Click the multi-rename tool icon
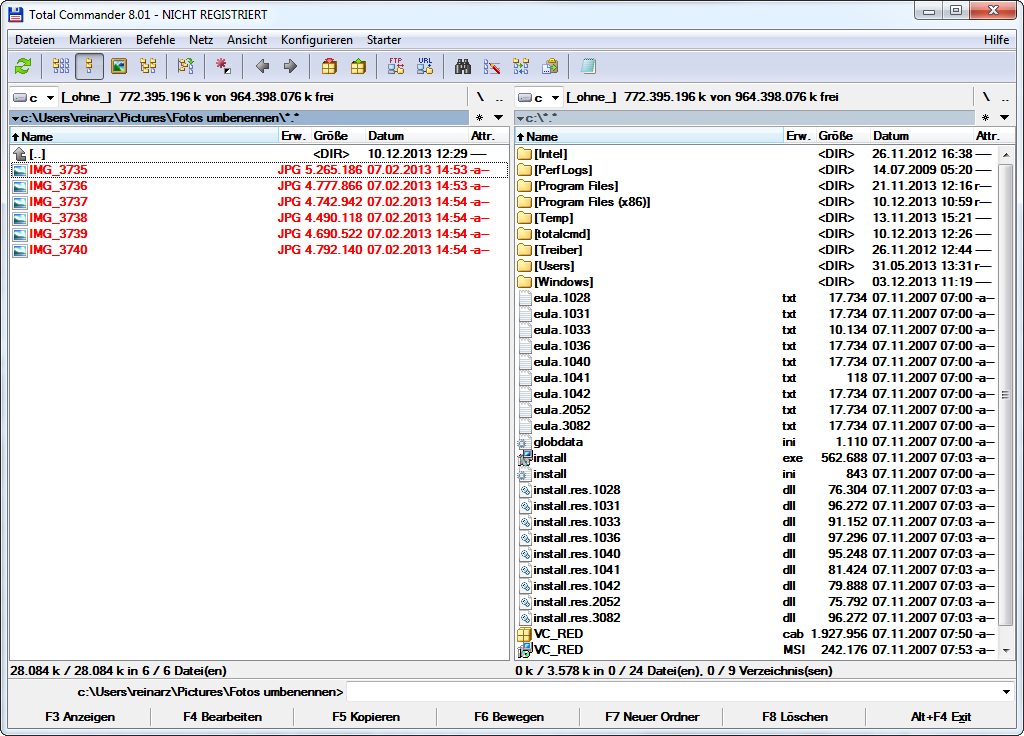 (492, 67)
